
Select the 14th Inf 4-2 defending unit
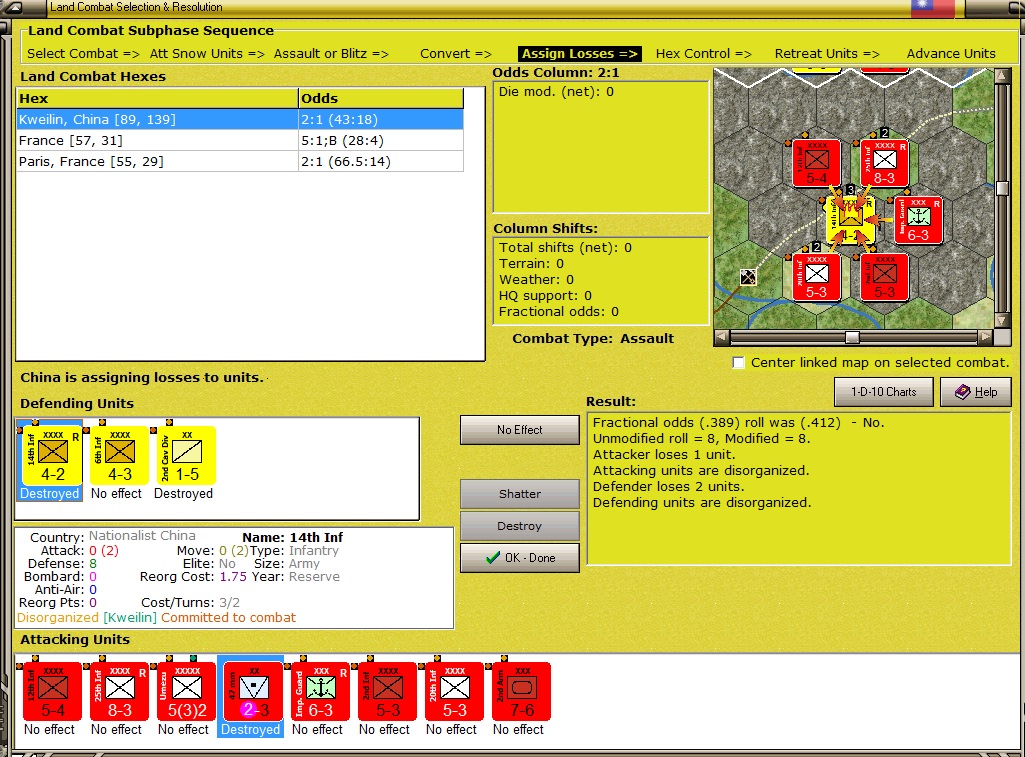(53, 456)
